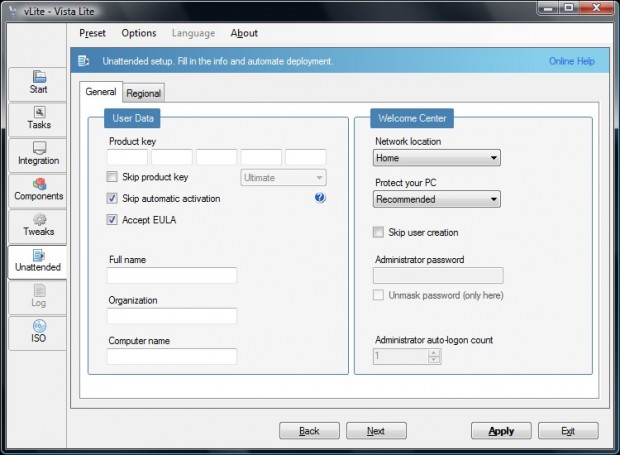Open the Online Help link
This screenshot has width=620, height=455.
[572, 61]
